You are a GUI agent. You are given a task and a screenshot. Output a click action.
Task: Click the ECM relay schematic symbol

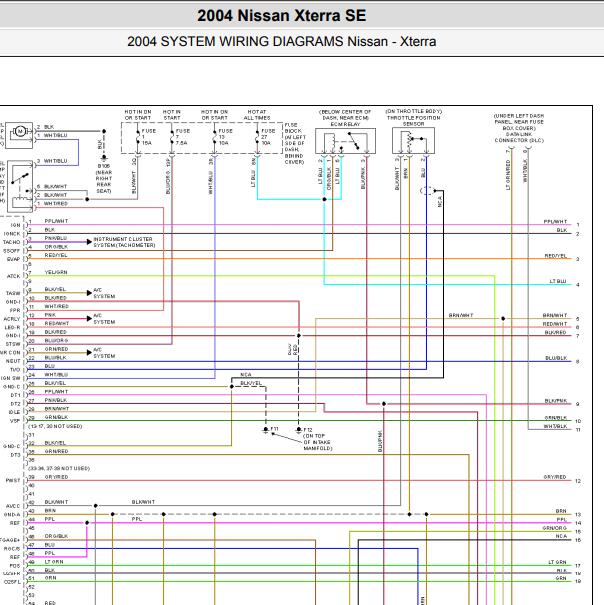pyautogui.click(x=345, y=141)
